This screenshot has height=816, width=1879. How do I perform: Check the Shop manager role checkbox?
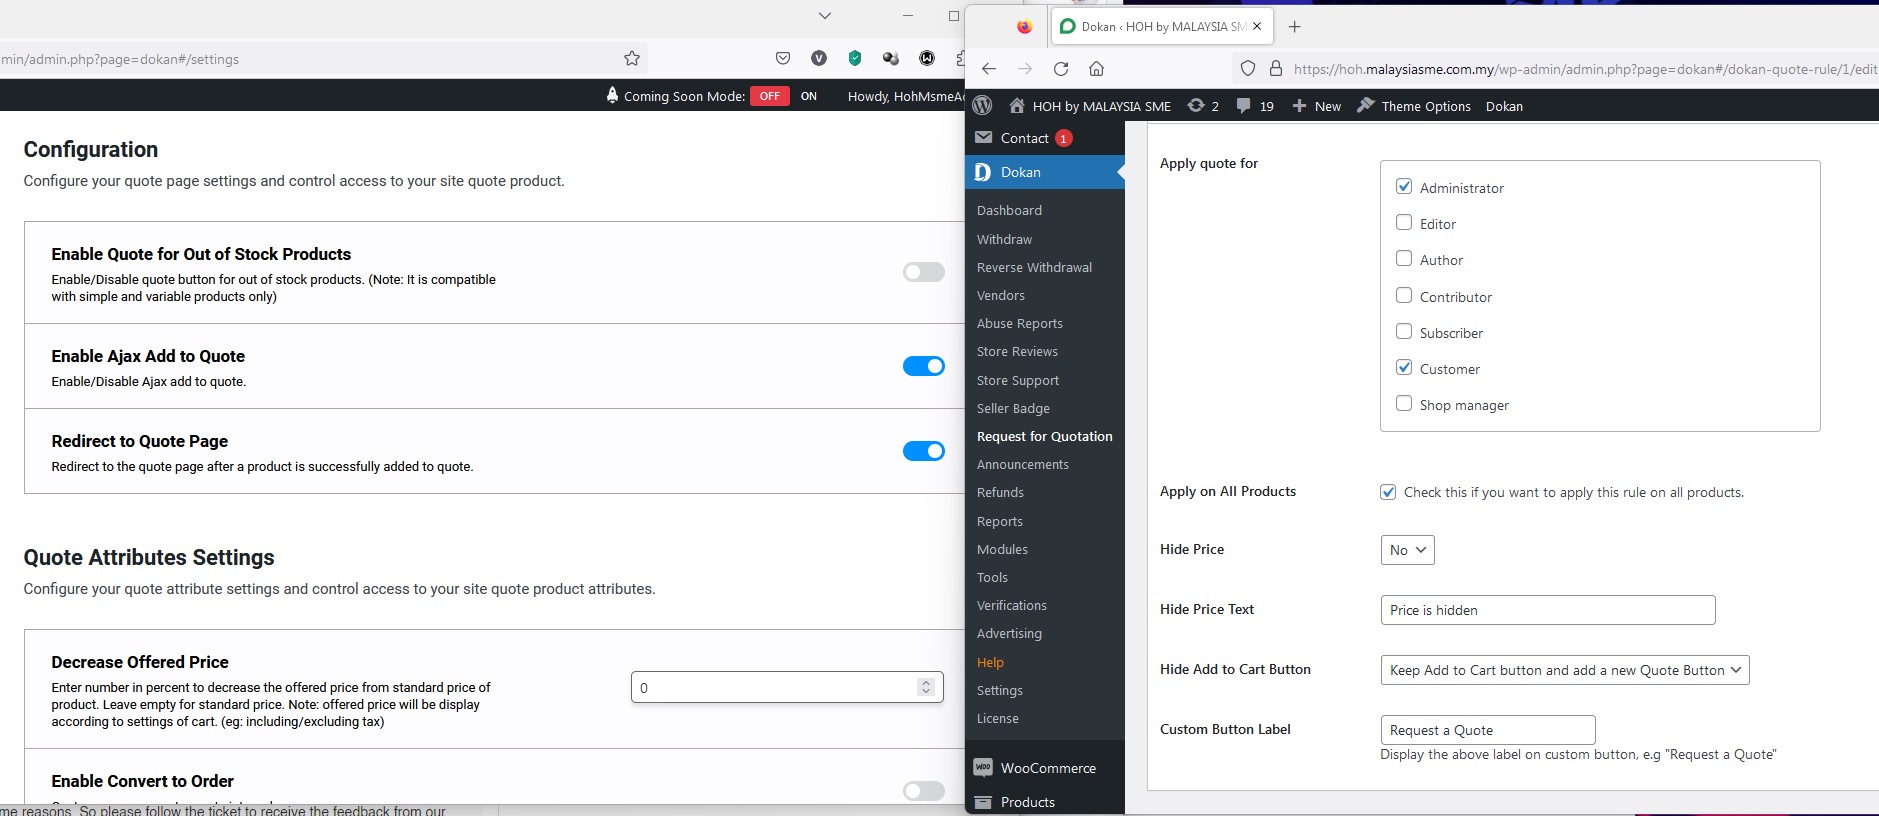pos(1404,403)
